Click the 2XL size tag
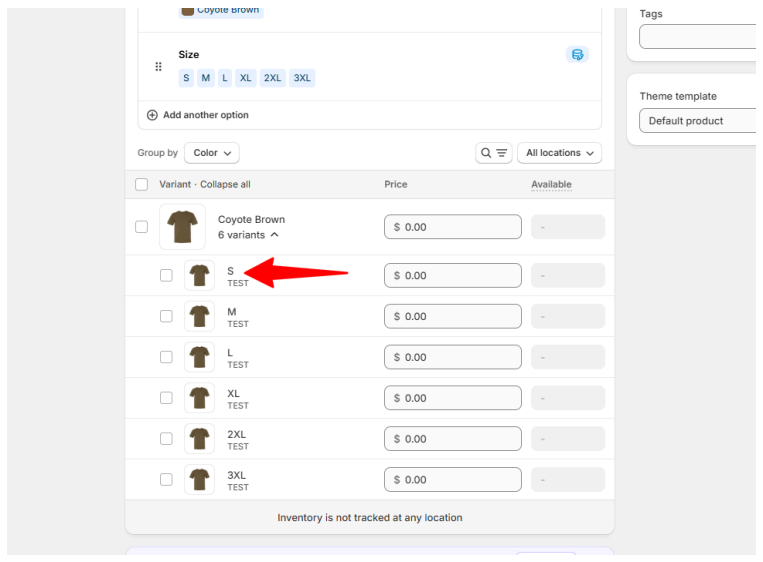 (272, 78)
